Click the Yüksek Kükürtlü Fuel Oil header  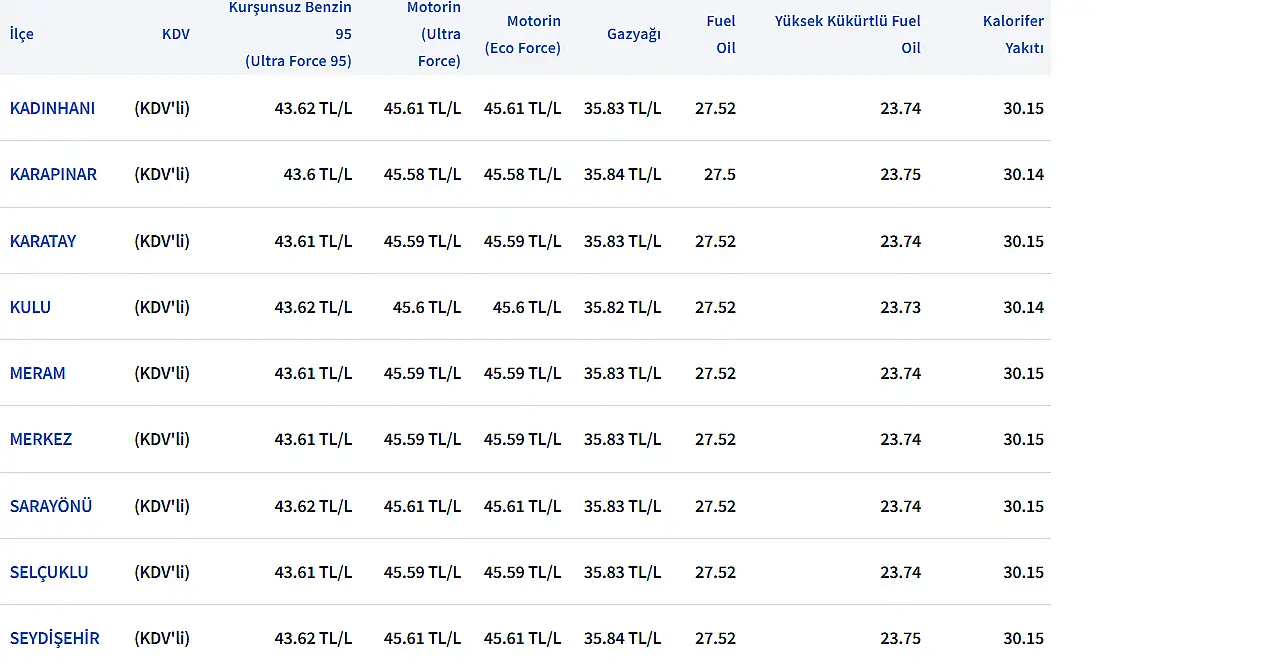tap(848, 34)
